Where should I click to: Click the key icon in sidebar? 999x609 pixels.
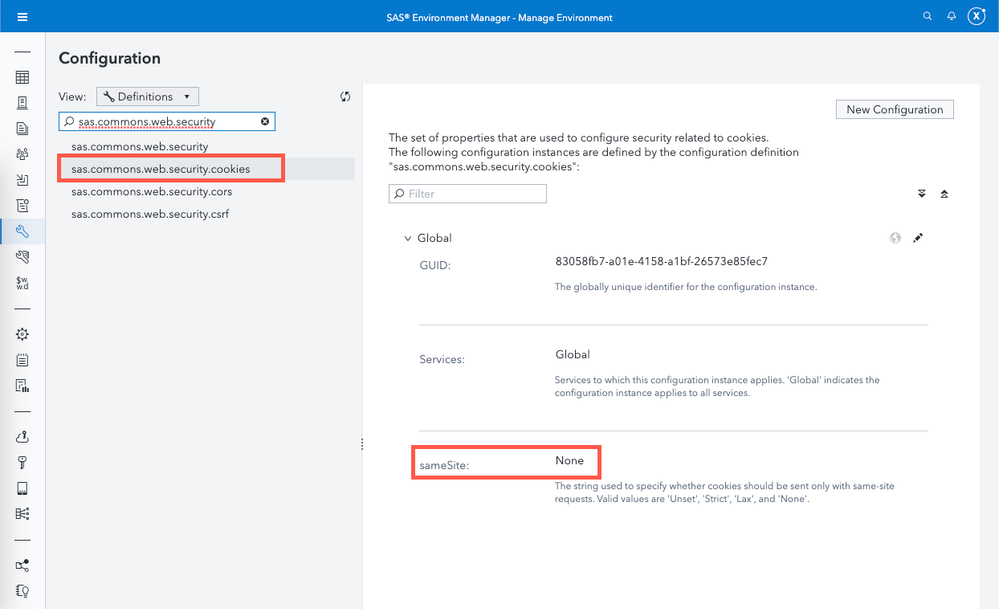point(22,462)
